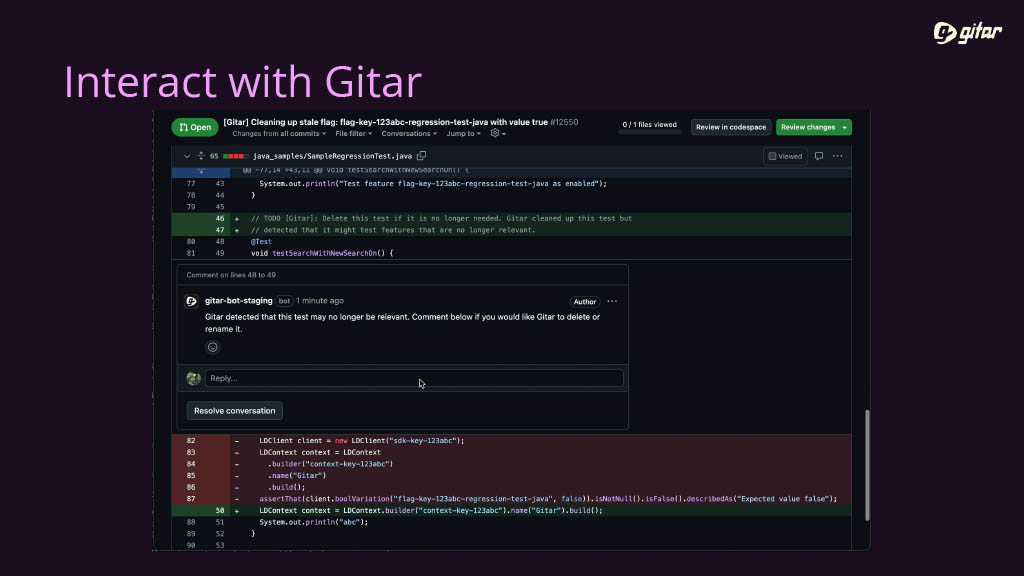Click the gitar-bot-staging avatar
This screenshot has width=1024, height=576.
(191, 301)
